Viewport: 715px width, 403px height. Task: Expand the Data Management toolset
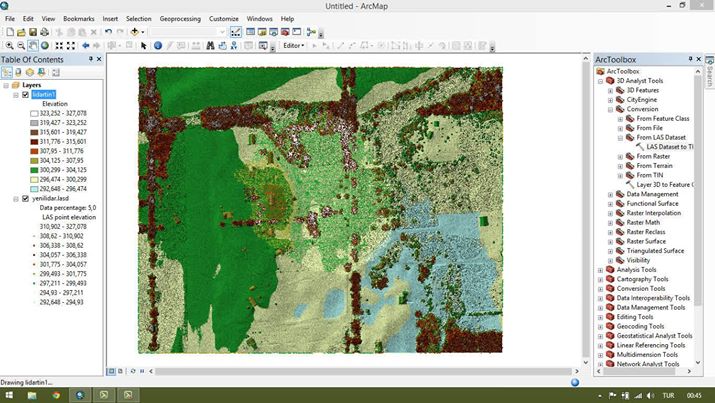coord(611,195)
